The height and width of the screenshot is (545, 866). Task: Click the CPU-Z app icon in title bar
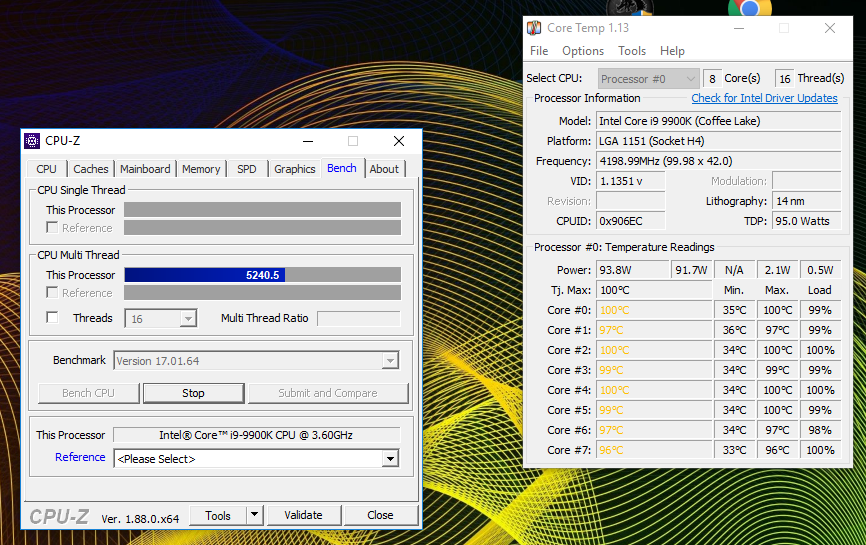pyautogui.click(x=32, y=141)
